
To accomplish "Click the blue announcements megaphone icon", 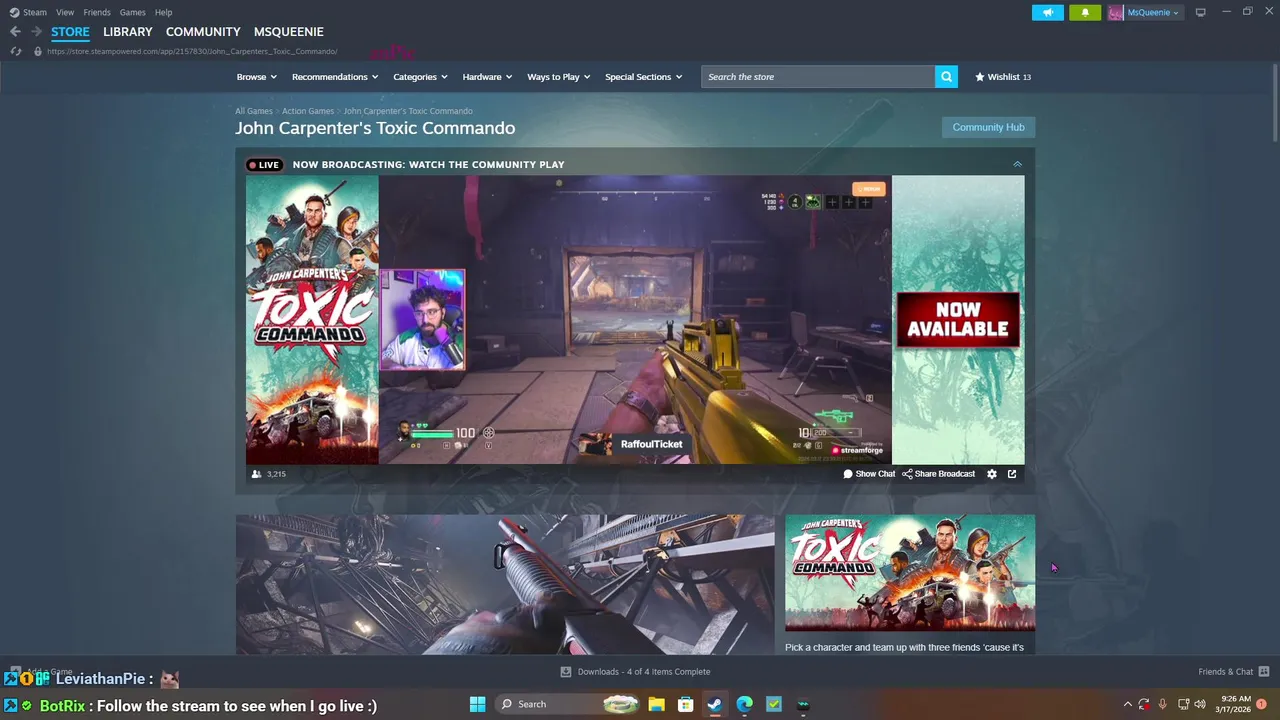I will (1048, 12).
